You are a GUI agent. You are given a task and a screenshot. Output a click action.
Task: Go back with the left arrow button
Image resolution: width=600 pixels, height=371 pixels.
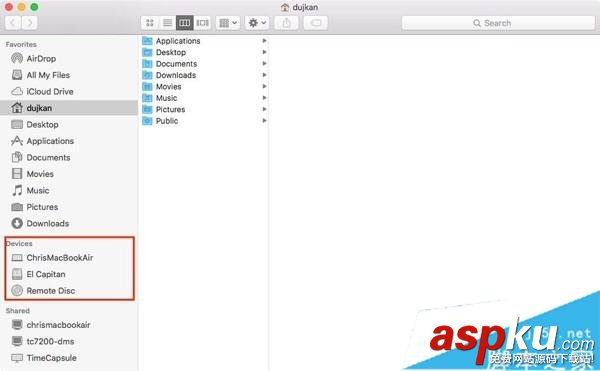pyautogui.click(x=13, y=23)
